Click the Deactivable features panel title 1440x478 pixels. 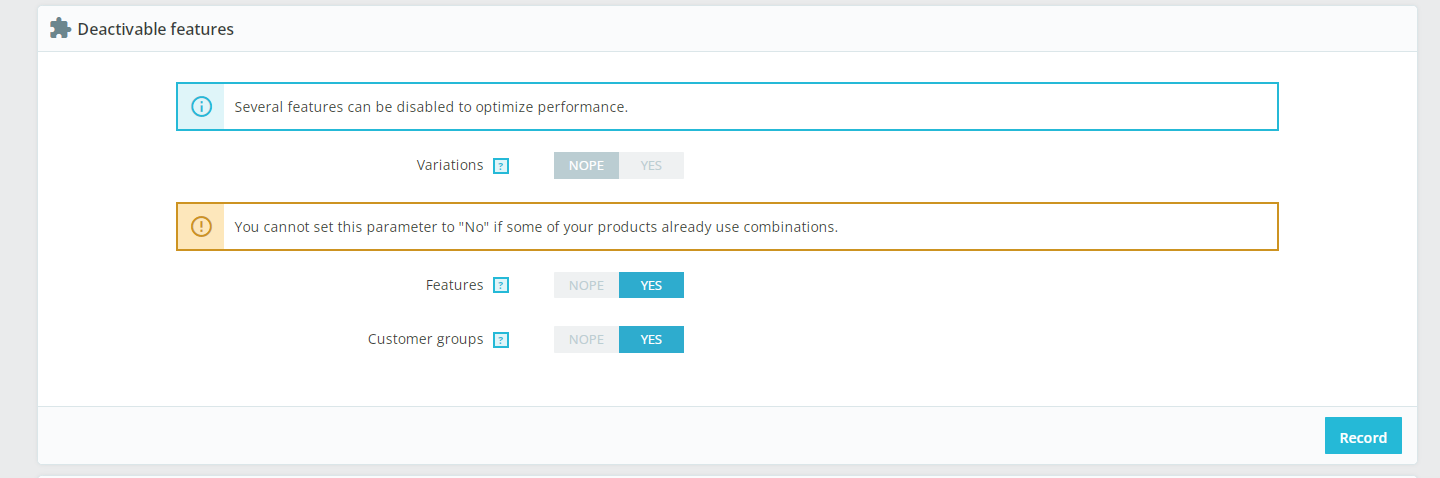(x=155, y=29)
